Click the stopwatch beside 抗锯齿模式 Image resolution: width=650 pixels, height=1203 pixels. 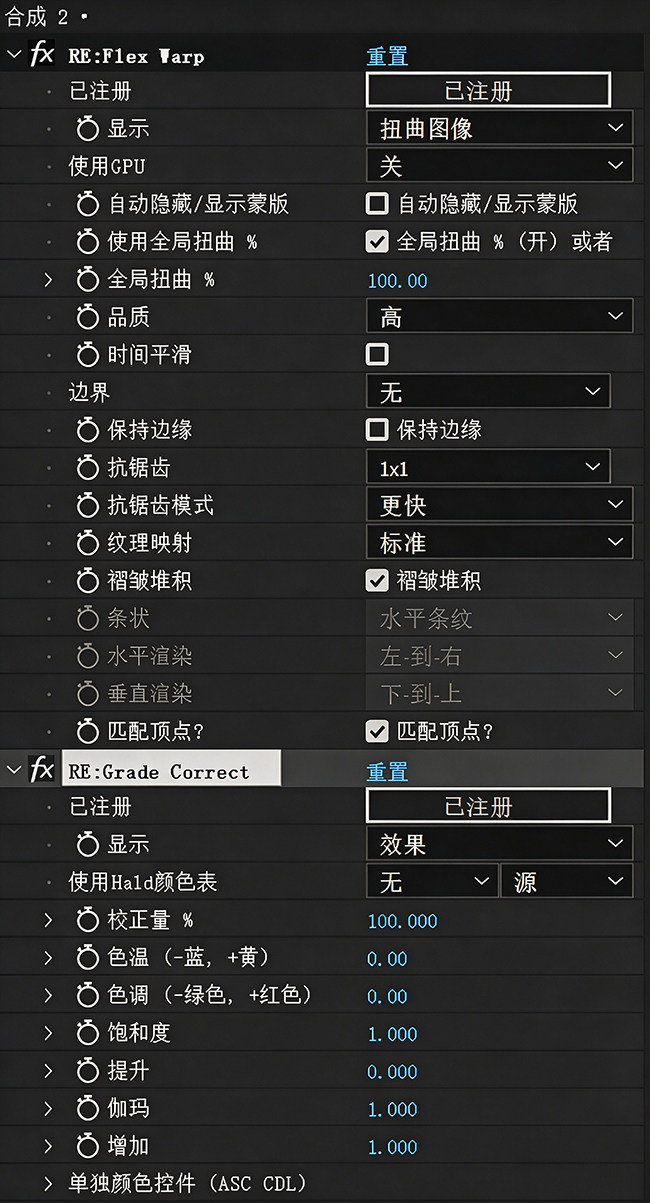tap(88, 506)
